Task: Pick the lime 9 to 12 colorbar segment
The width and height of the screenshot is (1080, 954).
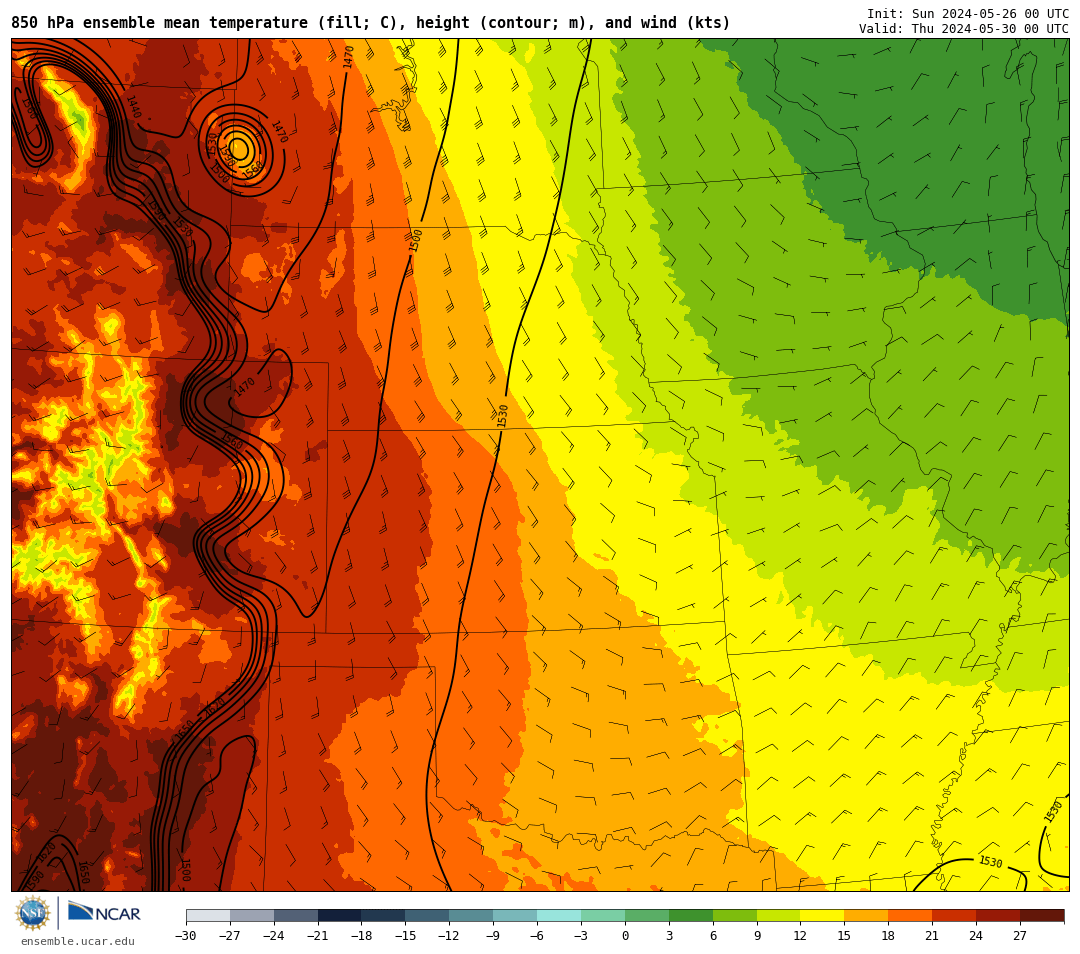Action: pyautogui.click(x=779, y=915)
